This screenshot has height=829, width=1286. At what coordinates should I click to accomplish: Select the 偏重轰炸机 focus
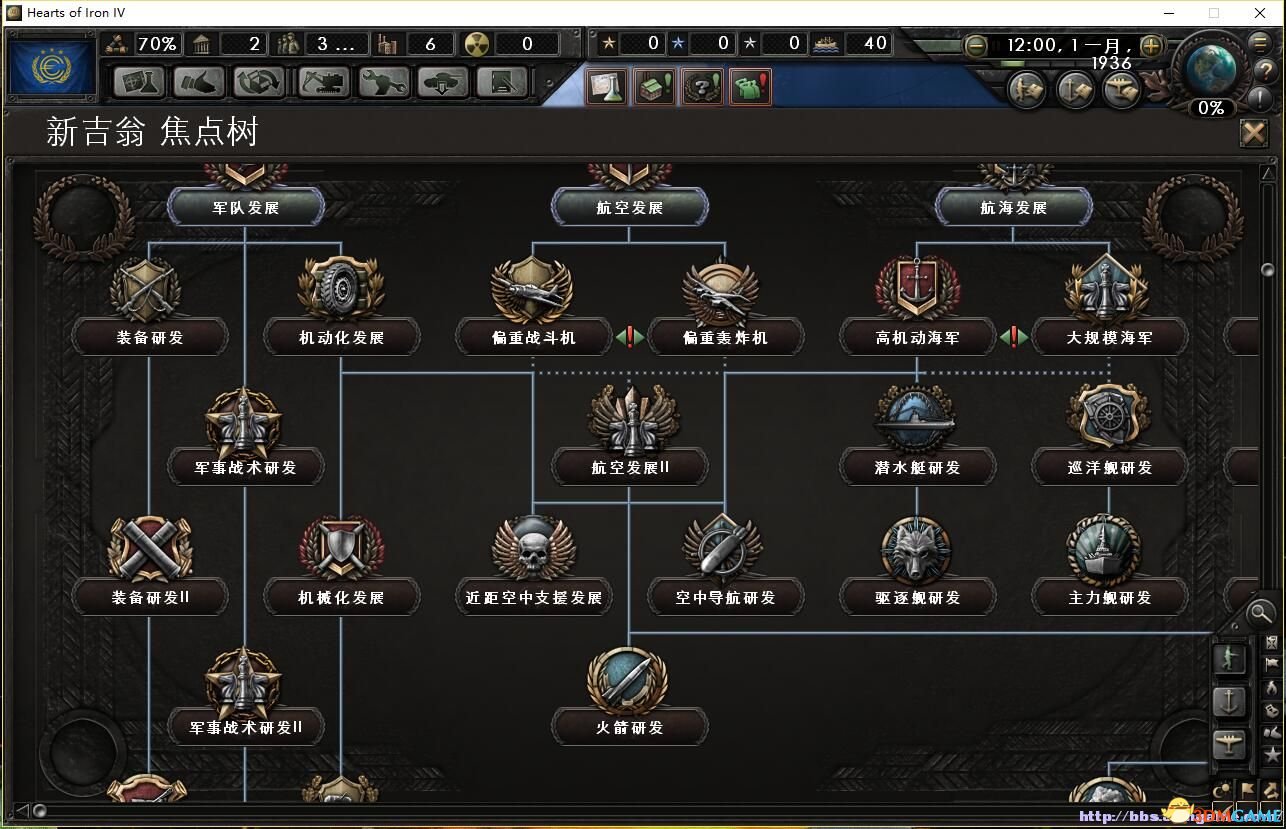point(725,306)
